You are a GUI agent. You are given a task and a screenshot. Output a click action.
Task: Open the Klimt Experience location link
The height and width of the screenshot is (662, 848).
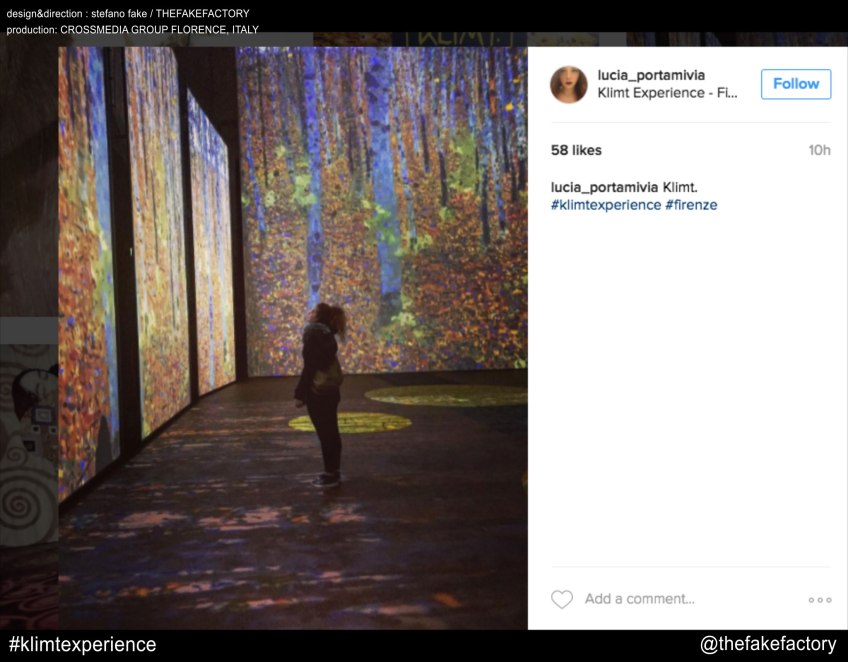667,93
